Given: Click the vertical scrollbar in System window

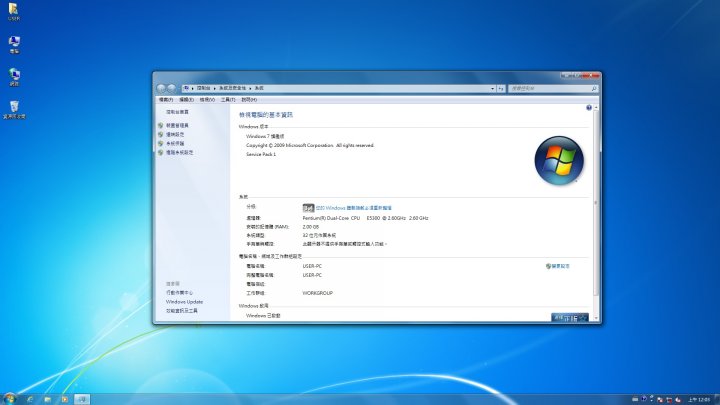Looking at the screenshot, I should tap(596, 202).
